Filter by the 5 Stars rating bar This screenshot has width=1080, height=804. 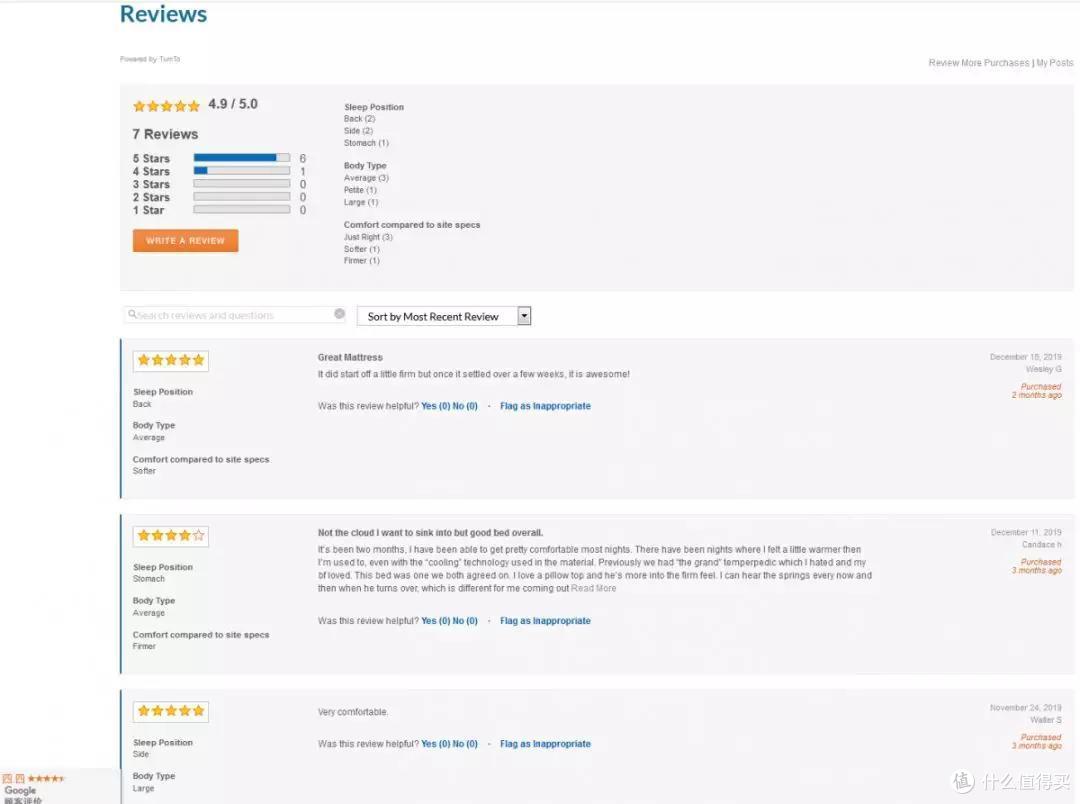[242, 158]
